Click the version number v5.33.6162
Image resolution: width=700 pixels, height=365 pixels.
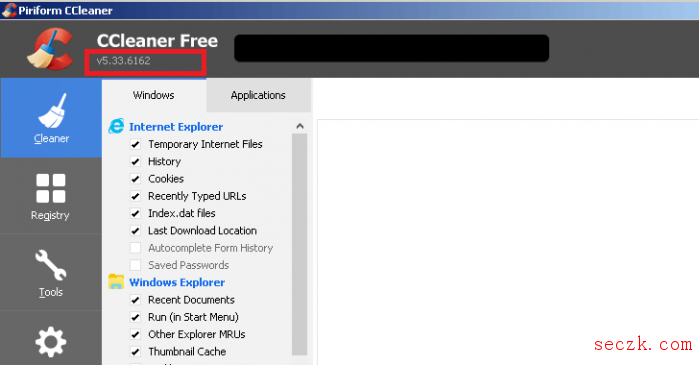(124, 61)
